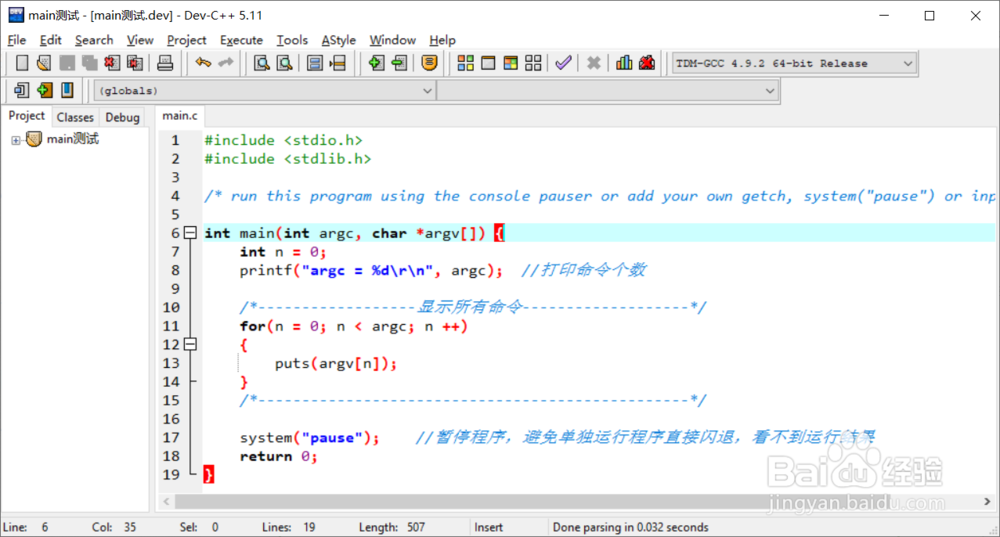Click the printf argc statement on line 8
This screenshot has width=1000, height=537.
pyautogui.click(x=371, y=270)
